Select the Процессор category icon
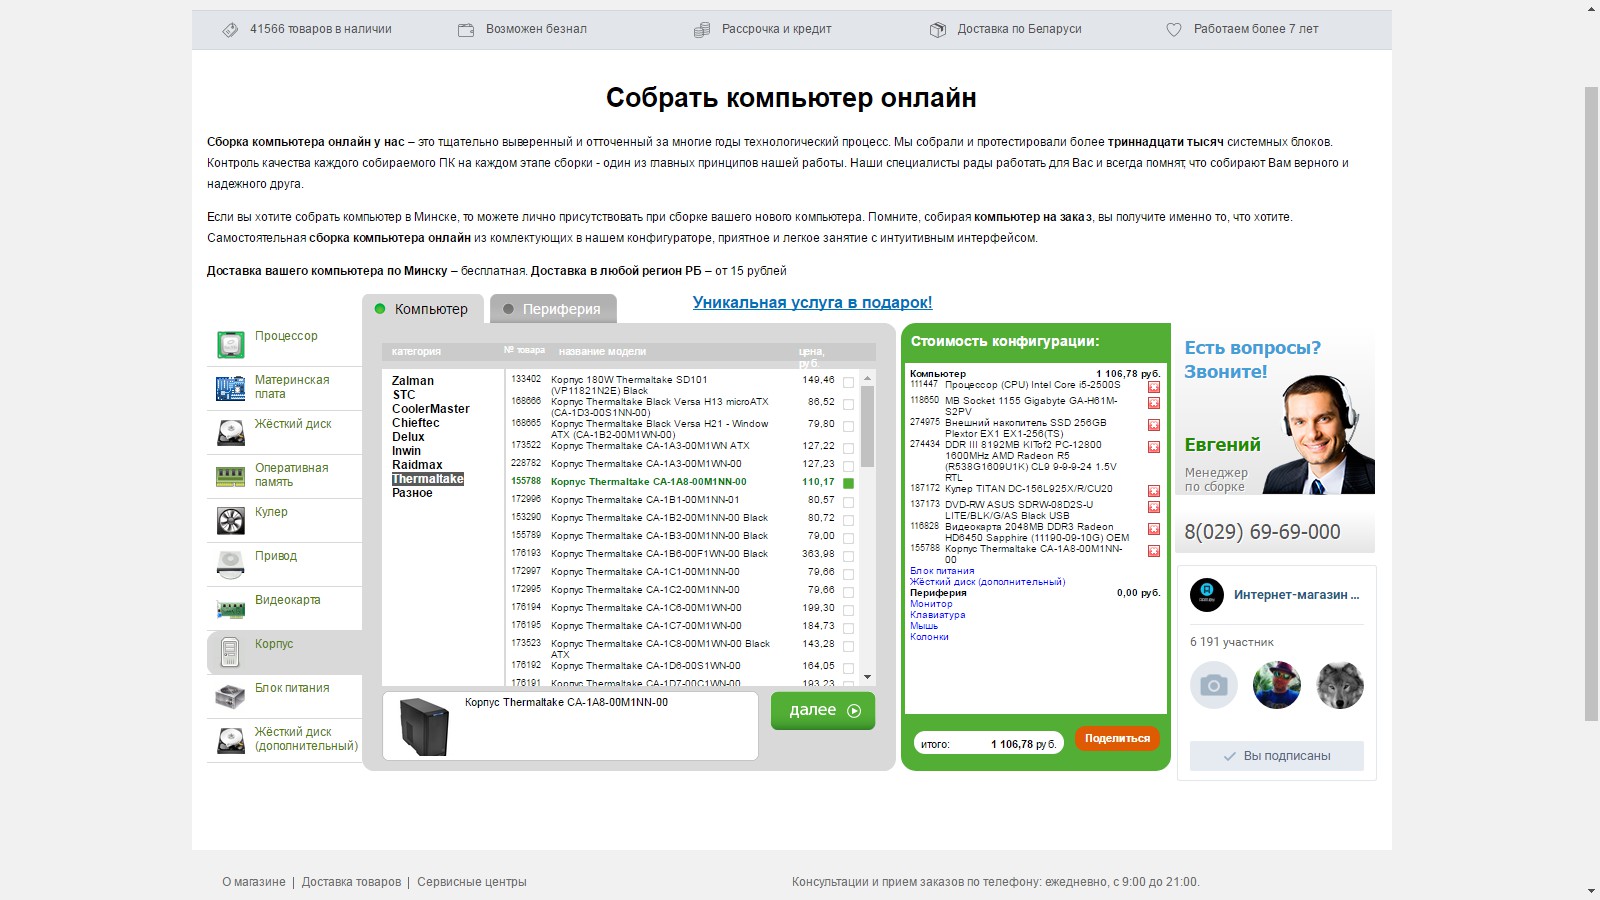The width and height of the screenshot is (1600, 900). pos(231,344)
